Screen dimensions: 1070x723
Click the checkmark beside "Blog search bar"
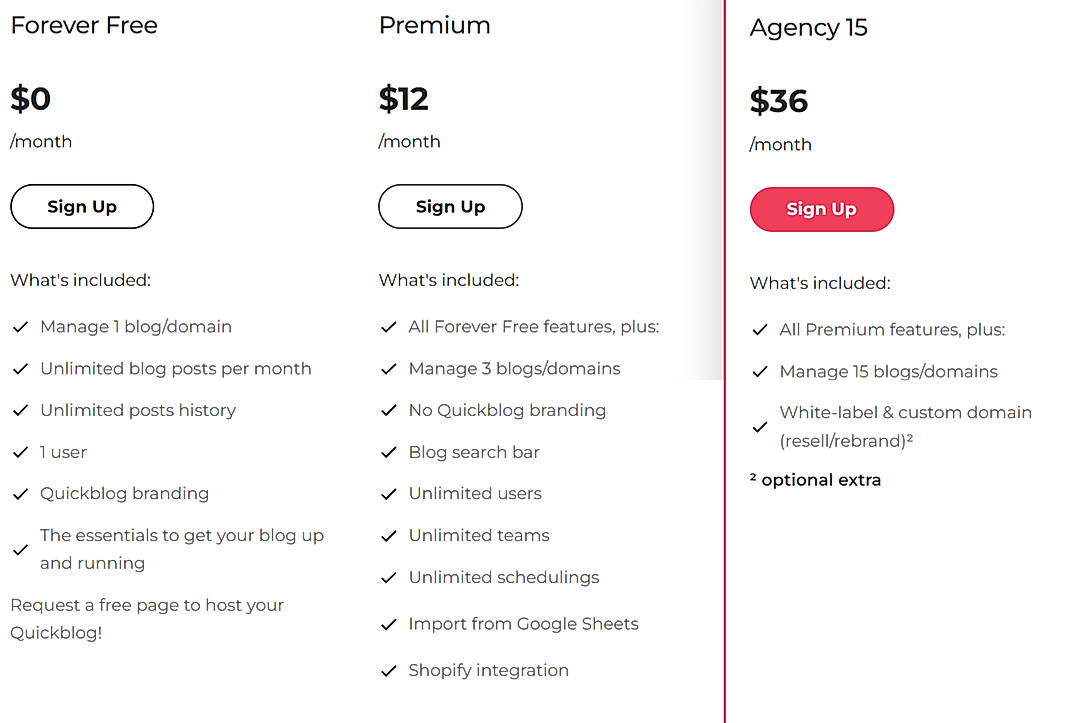[x=388, y=453]
